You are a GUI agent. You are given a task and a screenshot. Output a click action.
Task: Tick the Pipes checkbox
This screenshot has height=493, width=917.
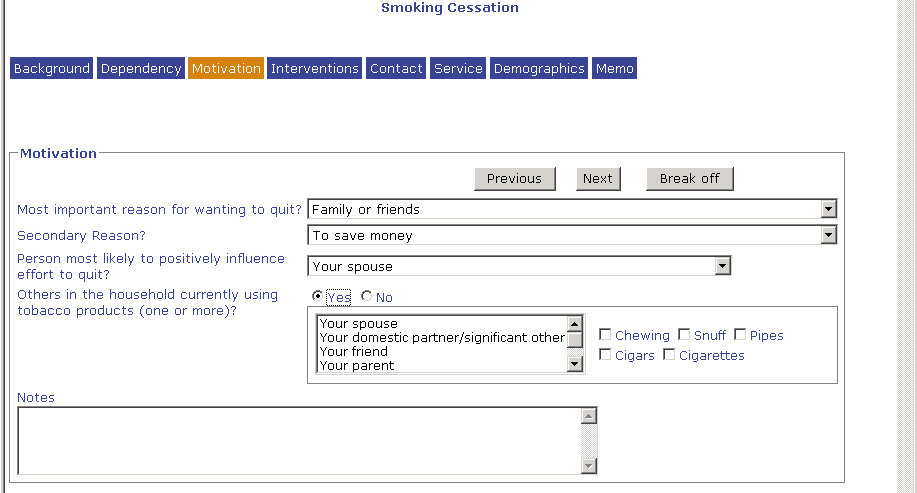click(740, 335)
